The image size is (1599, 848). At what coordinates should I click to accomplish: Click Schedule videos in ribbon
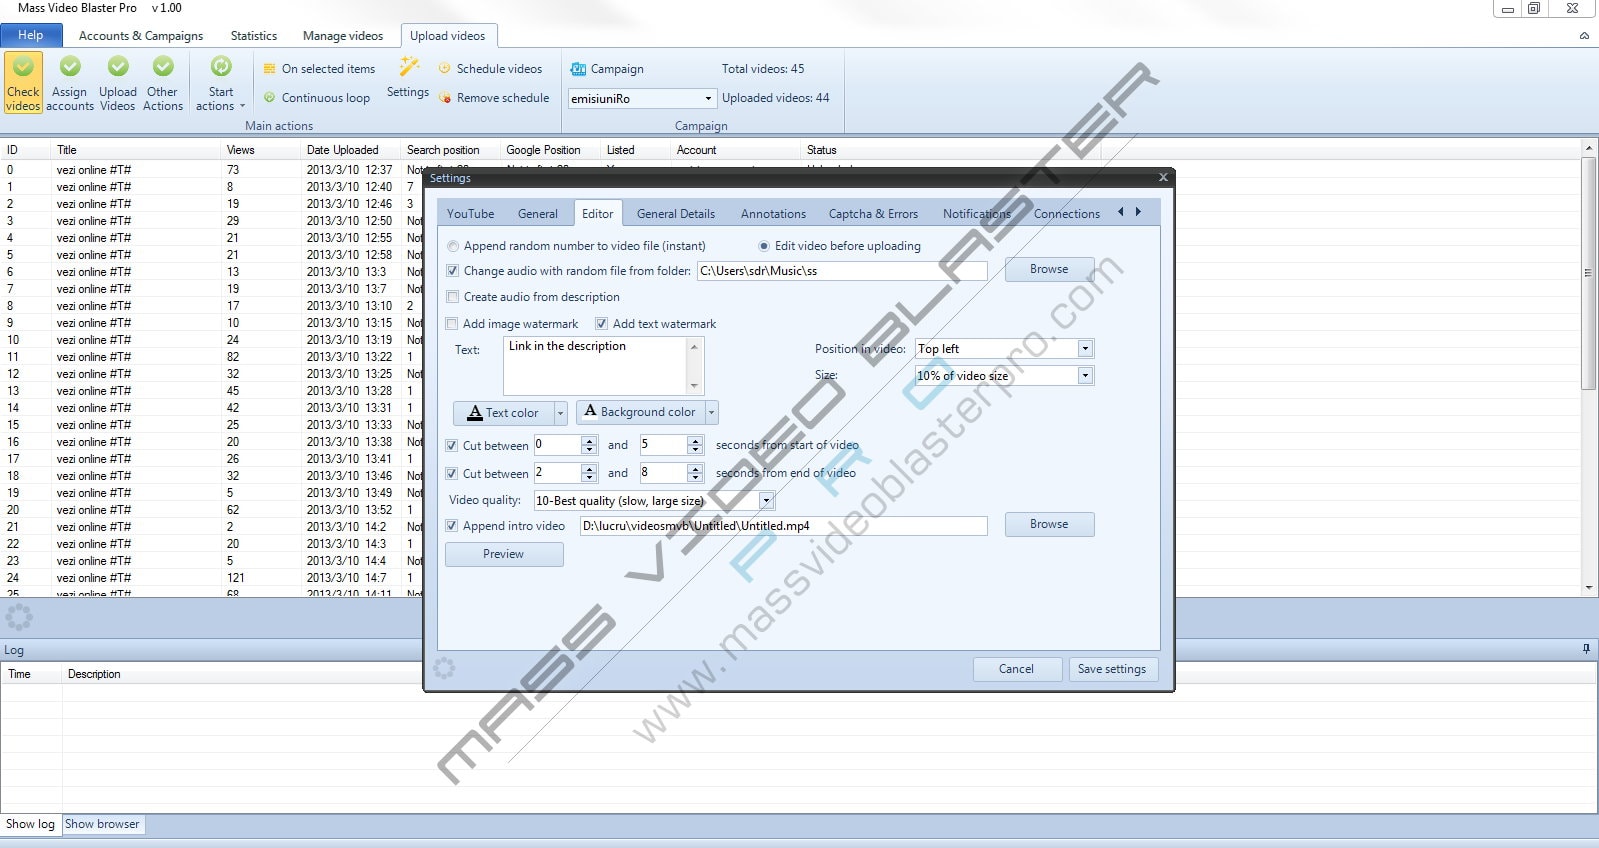(498, 69)
